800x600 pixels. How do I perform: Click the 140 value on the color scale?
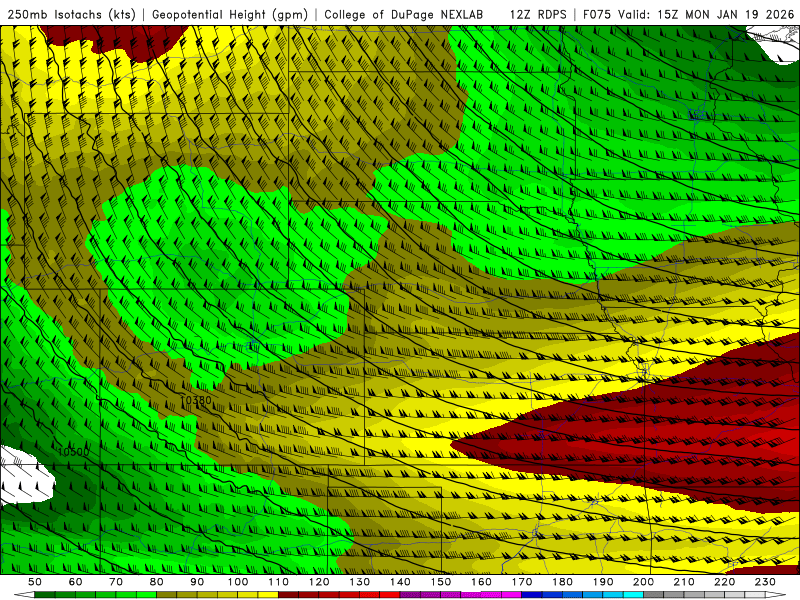pos(400,582)
